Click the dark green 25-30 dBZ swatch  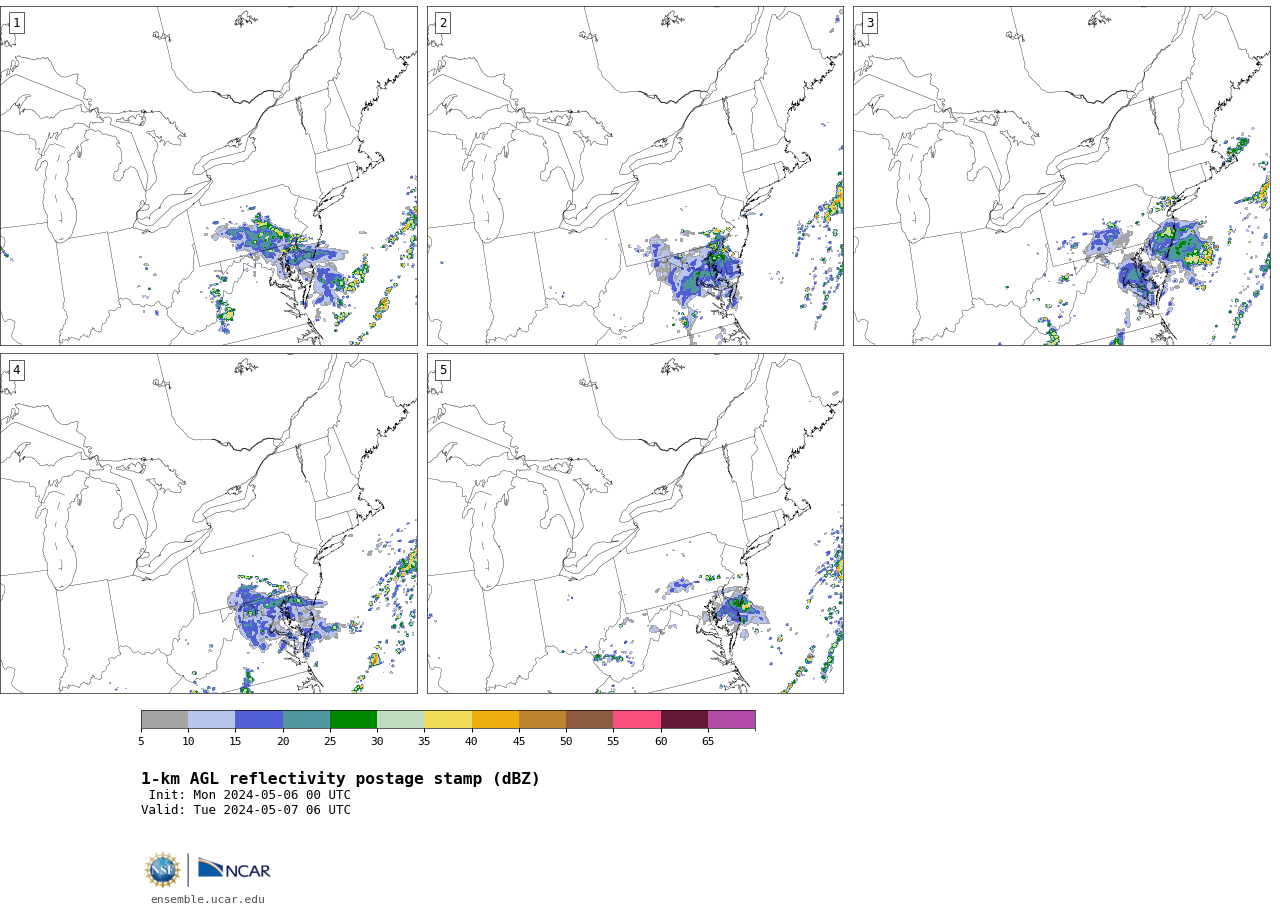coord(353,720)
